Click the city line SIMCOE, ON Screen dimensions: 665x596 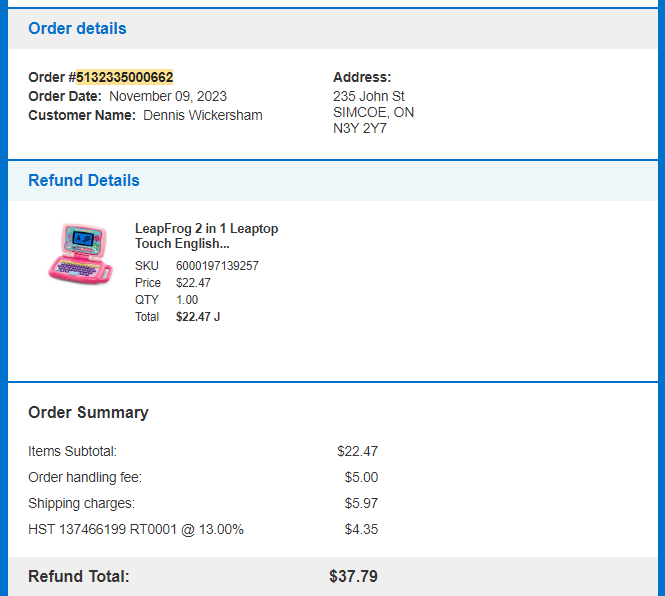point(373,112)
